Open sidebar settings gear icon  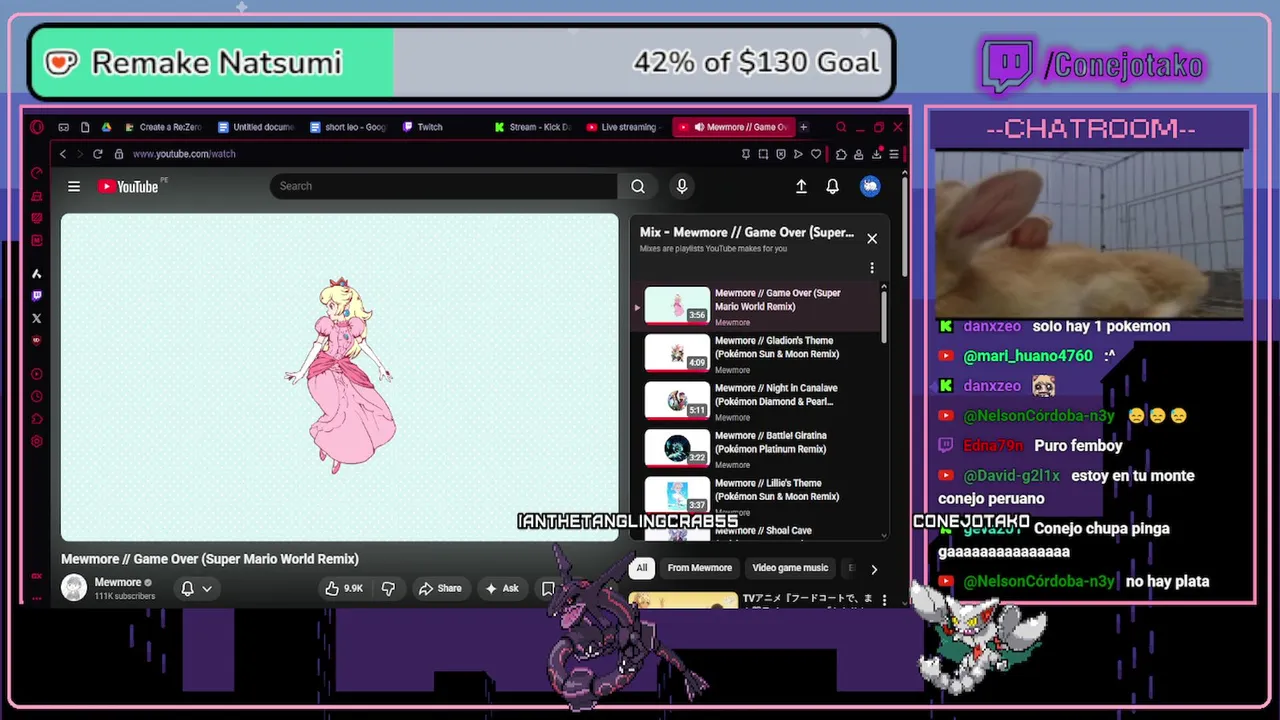pos(37,441)
